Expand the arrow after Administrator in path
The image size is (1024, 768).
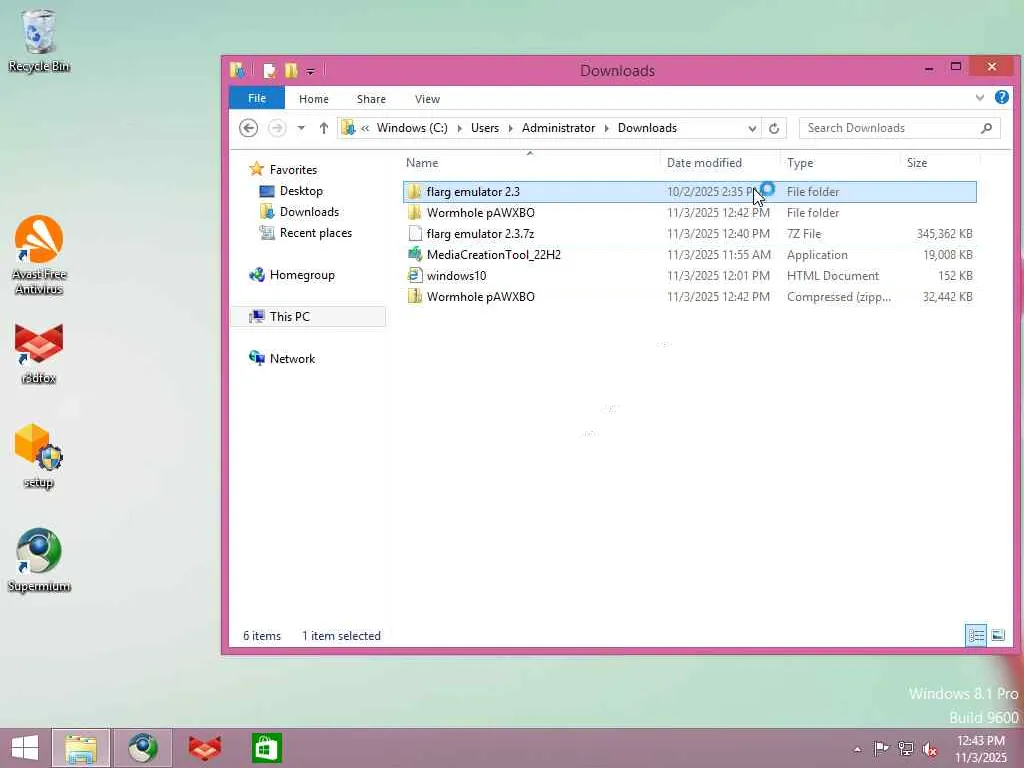(x=606, y=128)
